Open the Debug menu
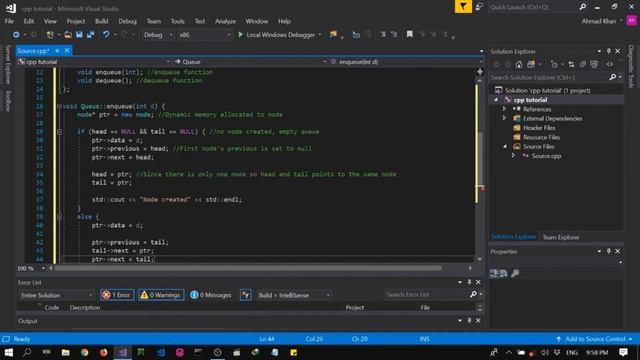Screen dimensions: 640x360 (x=127, y=21)
